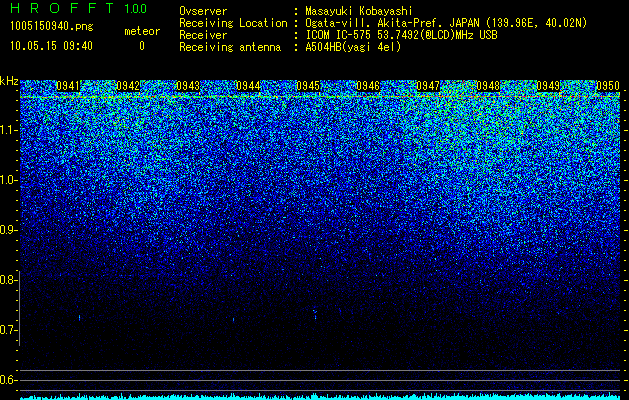Image resolution: width=629 pixels, height=400 pixels.
Task: Click the observer name Masayuki Kobayashi
Action: coord(358,11)
